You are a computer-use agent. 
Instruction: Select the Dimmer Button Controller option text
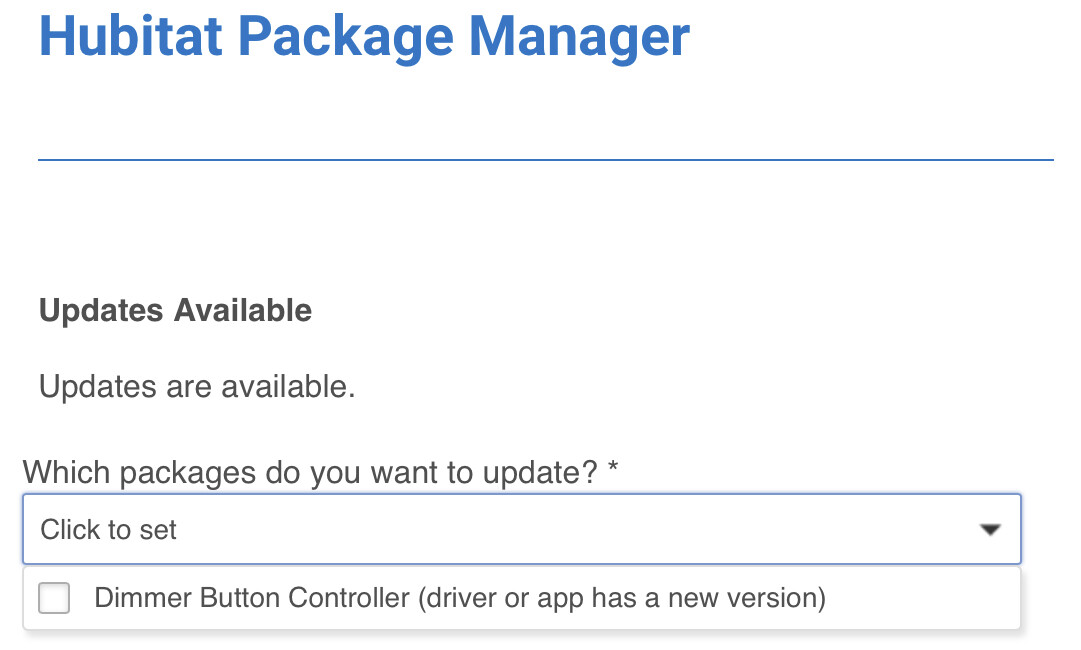point(460,598)
